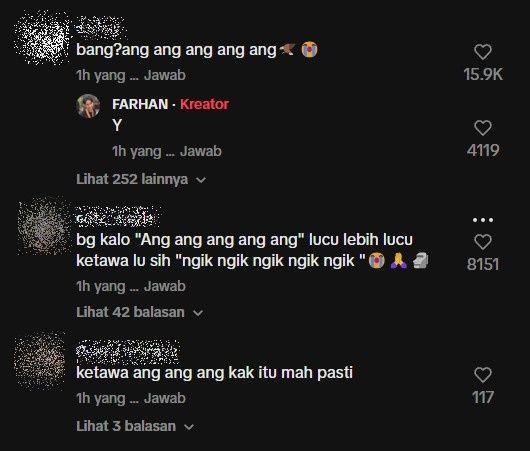
Task: Click the third commenter's blurred username
Action: pyautogui.click(x=127, y=351)
